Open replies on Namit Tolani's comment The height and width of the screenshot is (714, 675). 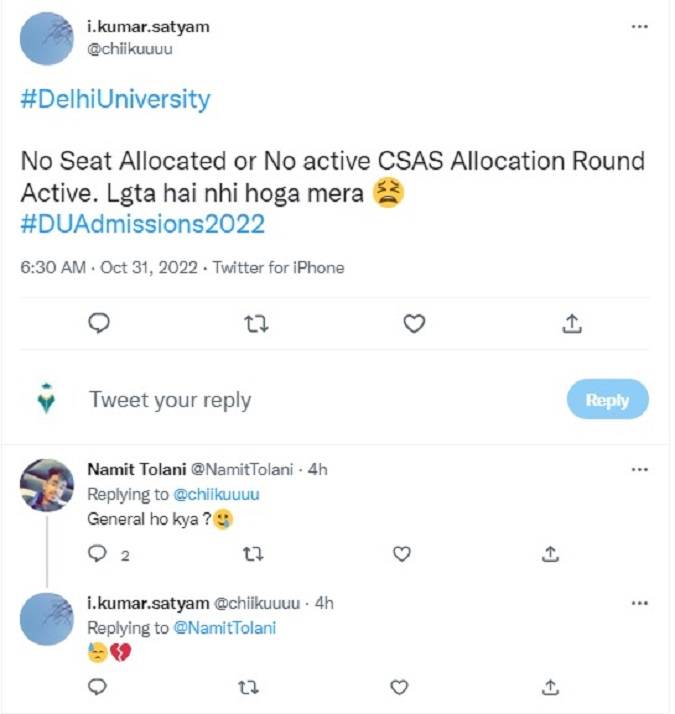tap(99, 554)
